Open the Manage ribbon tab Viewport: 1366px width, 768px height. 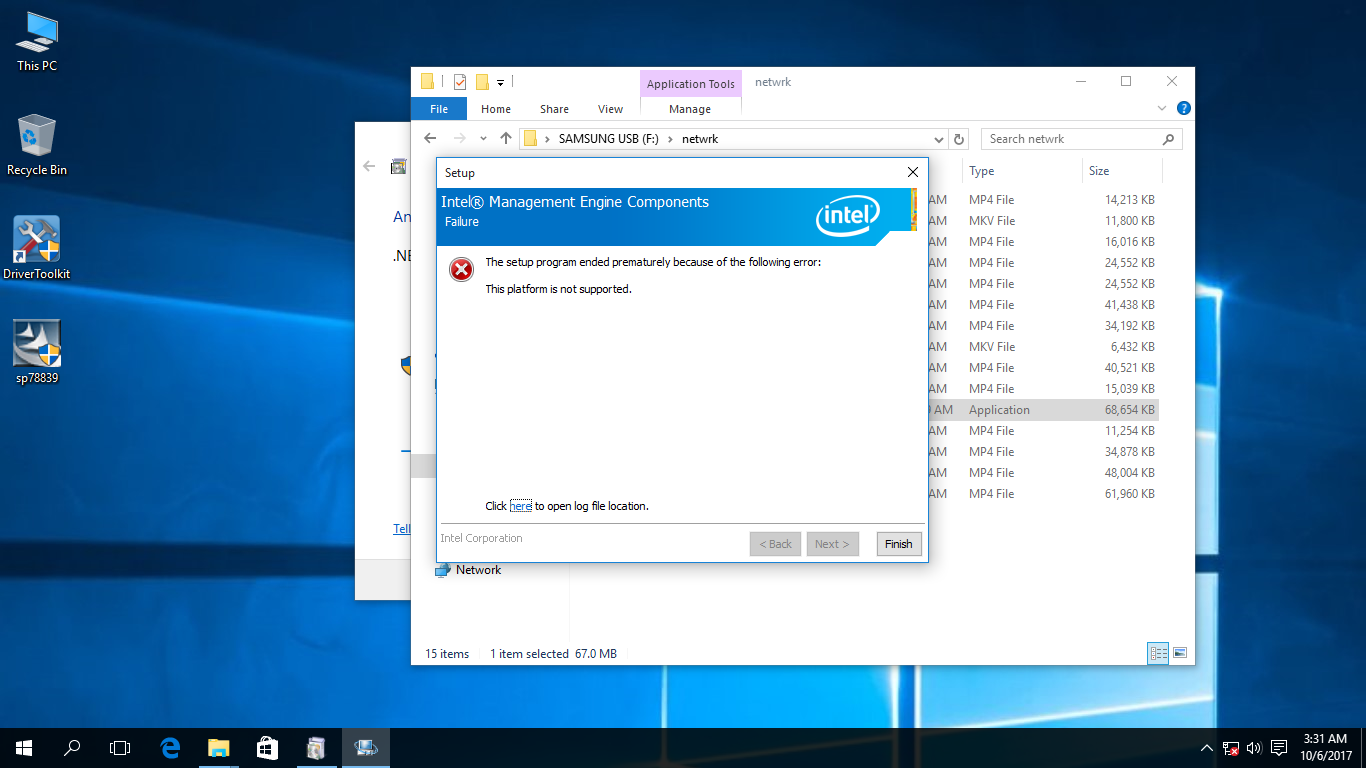pos(690,109)
